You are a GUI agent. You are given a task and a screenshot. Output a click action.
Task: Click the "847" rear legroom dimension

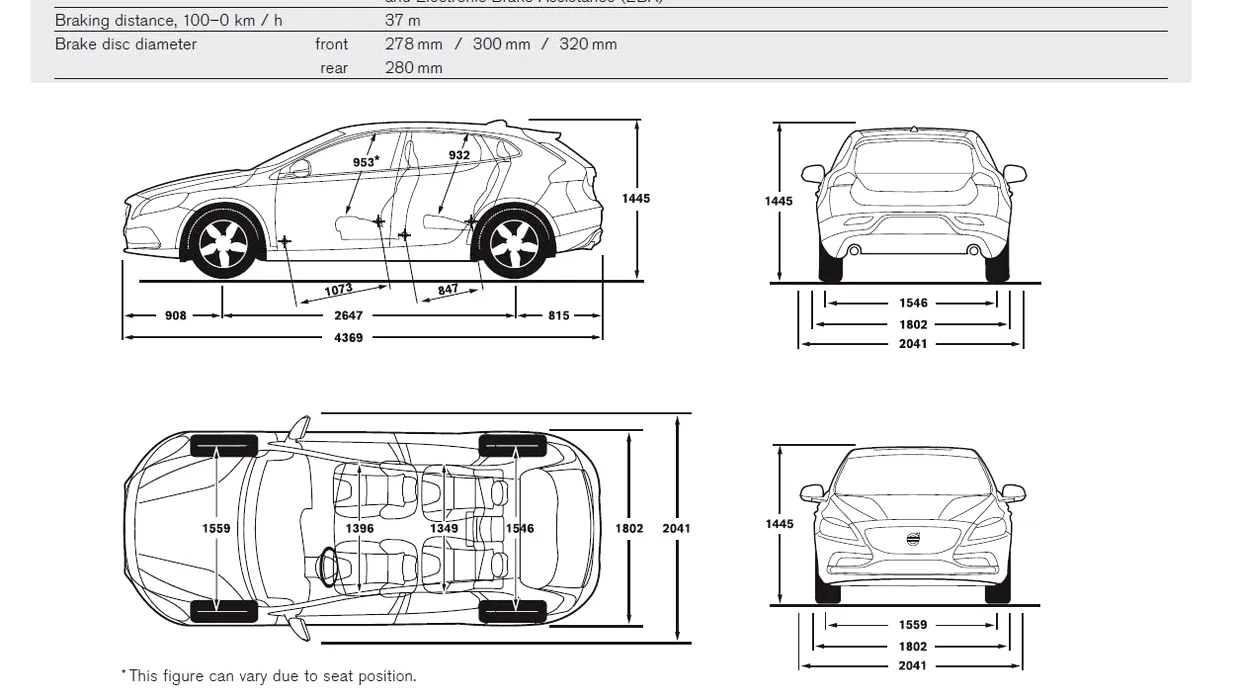(x=448, y=289)
